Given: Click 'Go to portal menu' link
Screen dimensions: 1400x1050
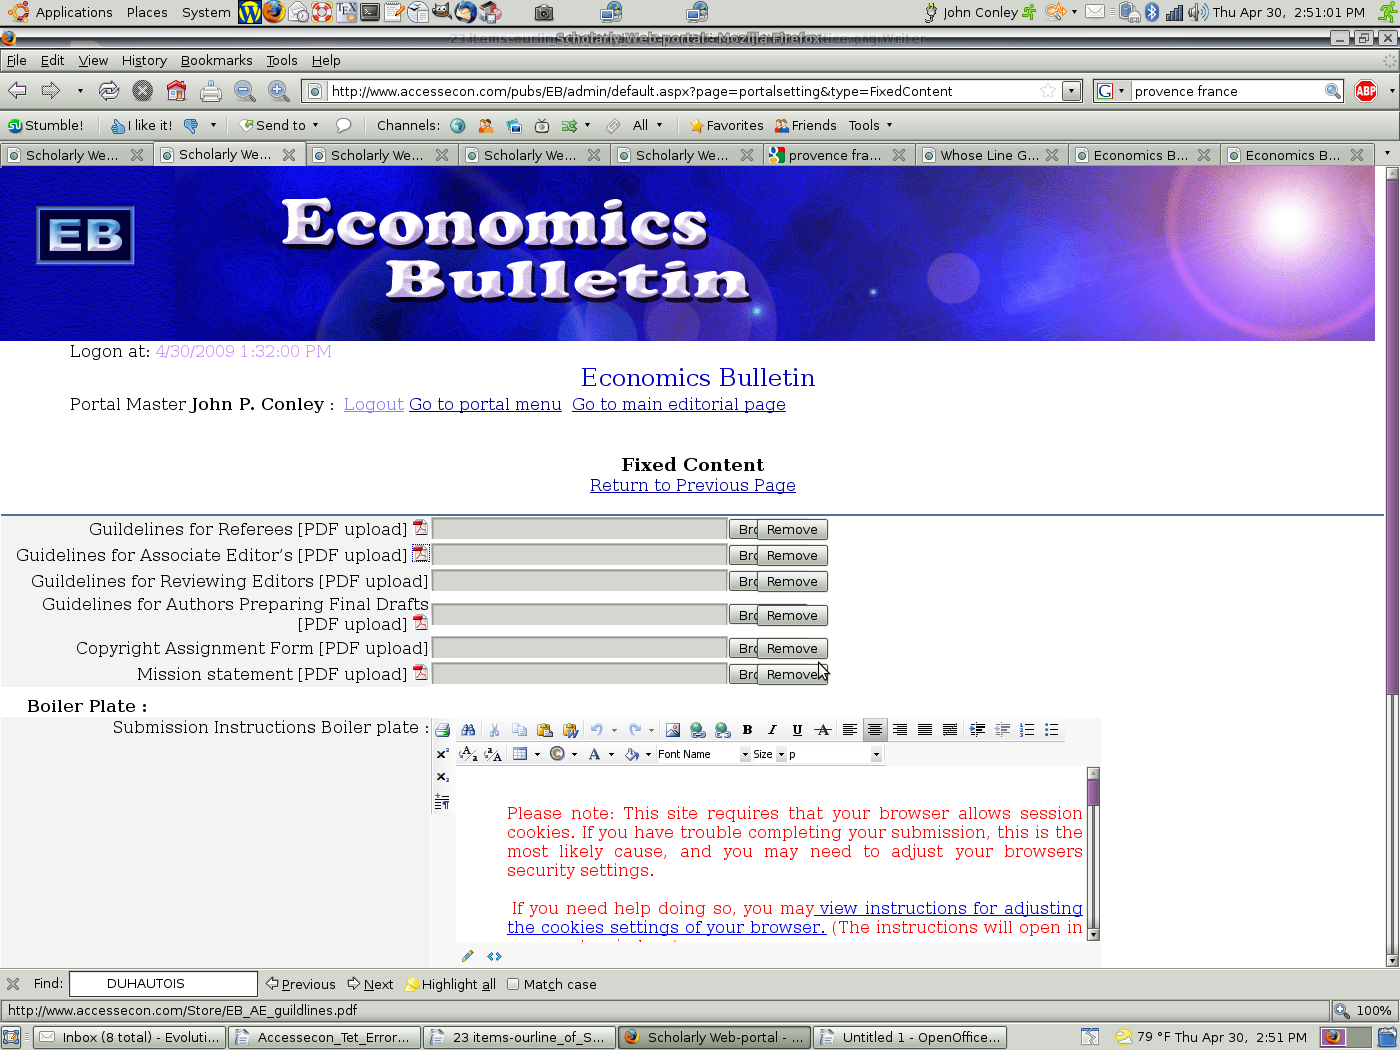Looking at the screenshot, I should tap(485, 404).
